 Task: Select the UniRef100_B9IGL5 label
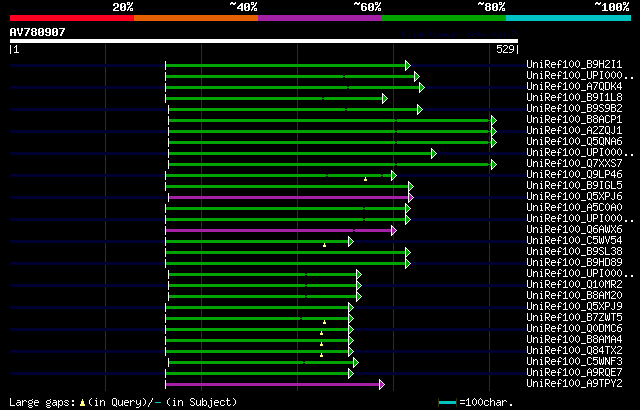[574, 186]
